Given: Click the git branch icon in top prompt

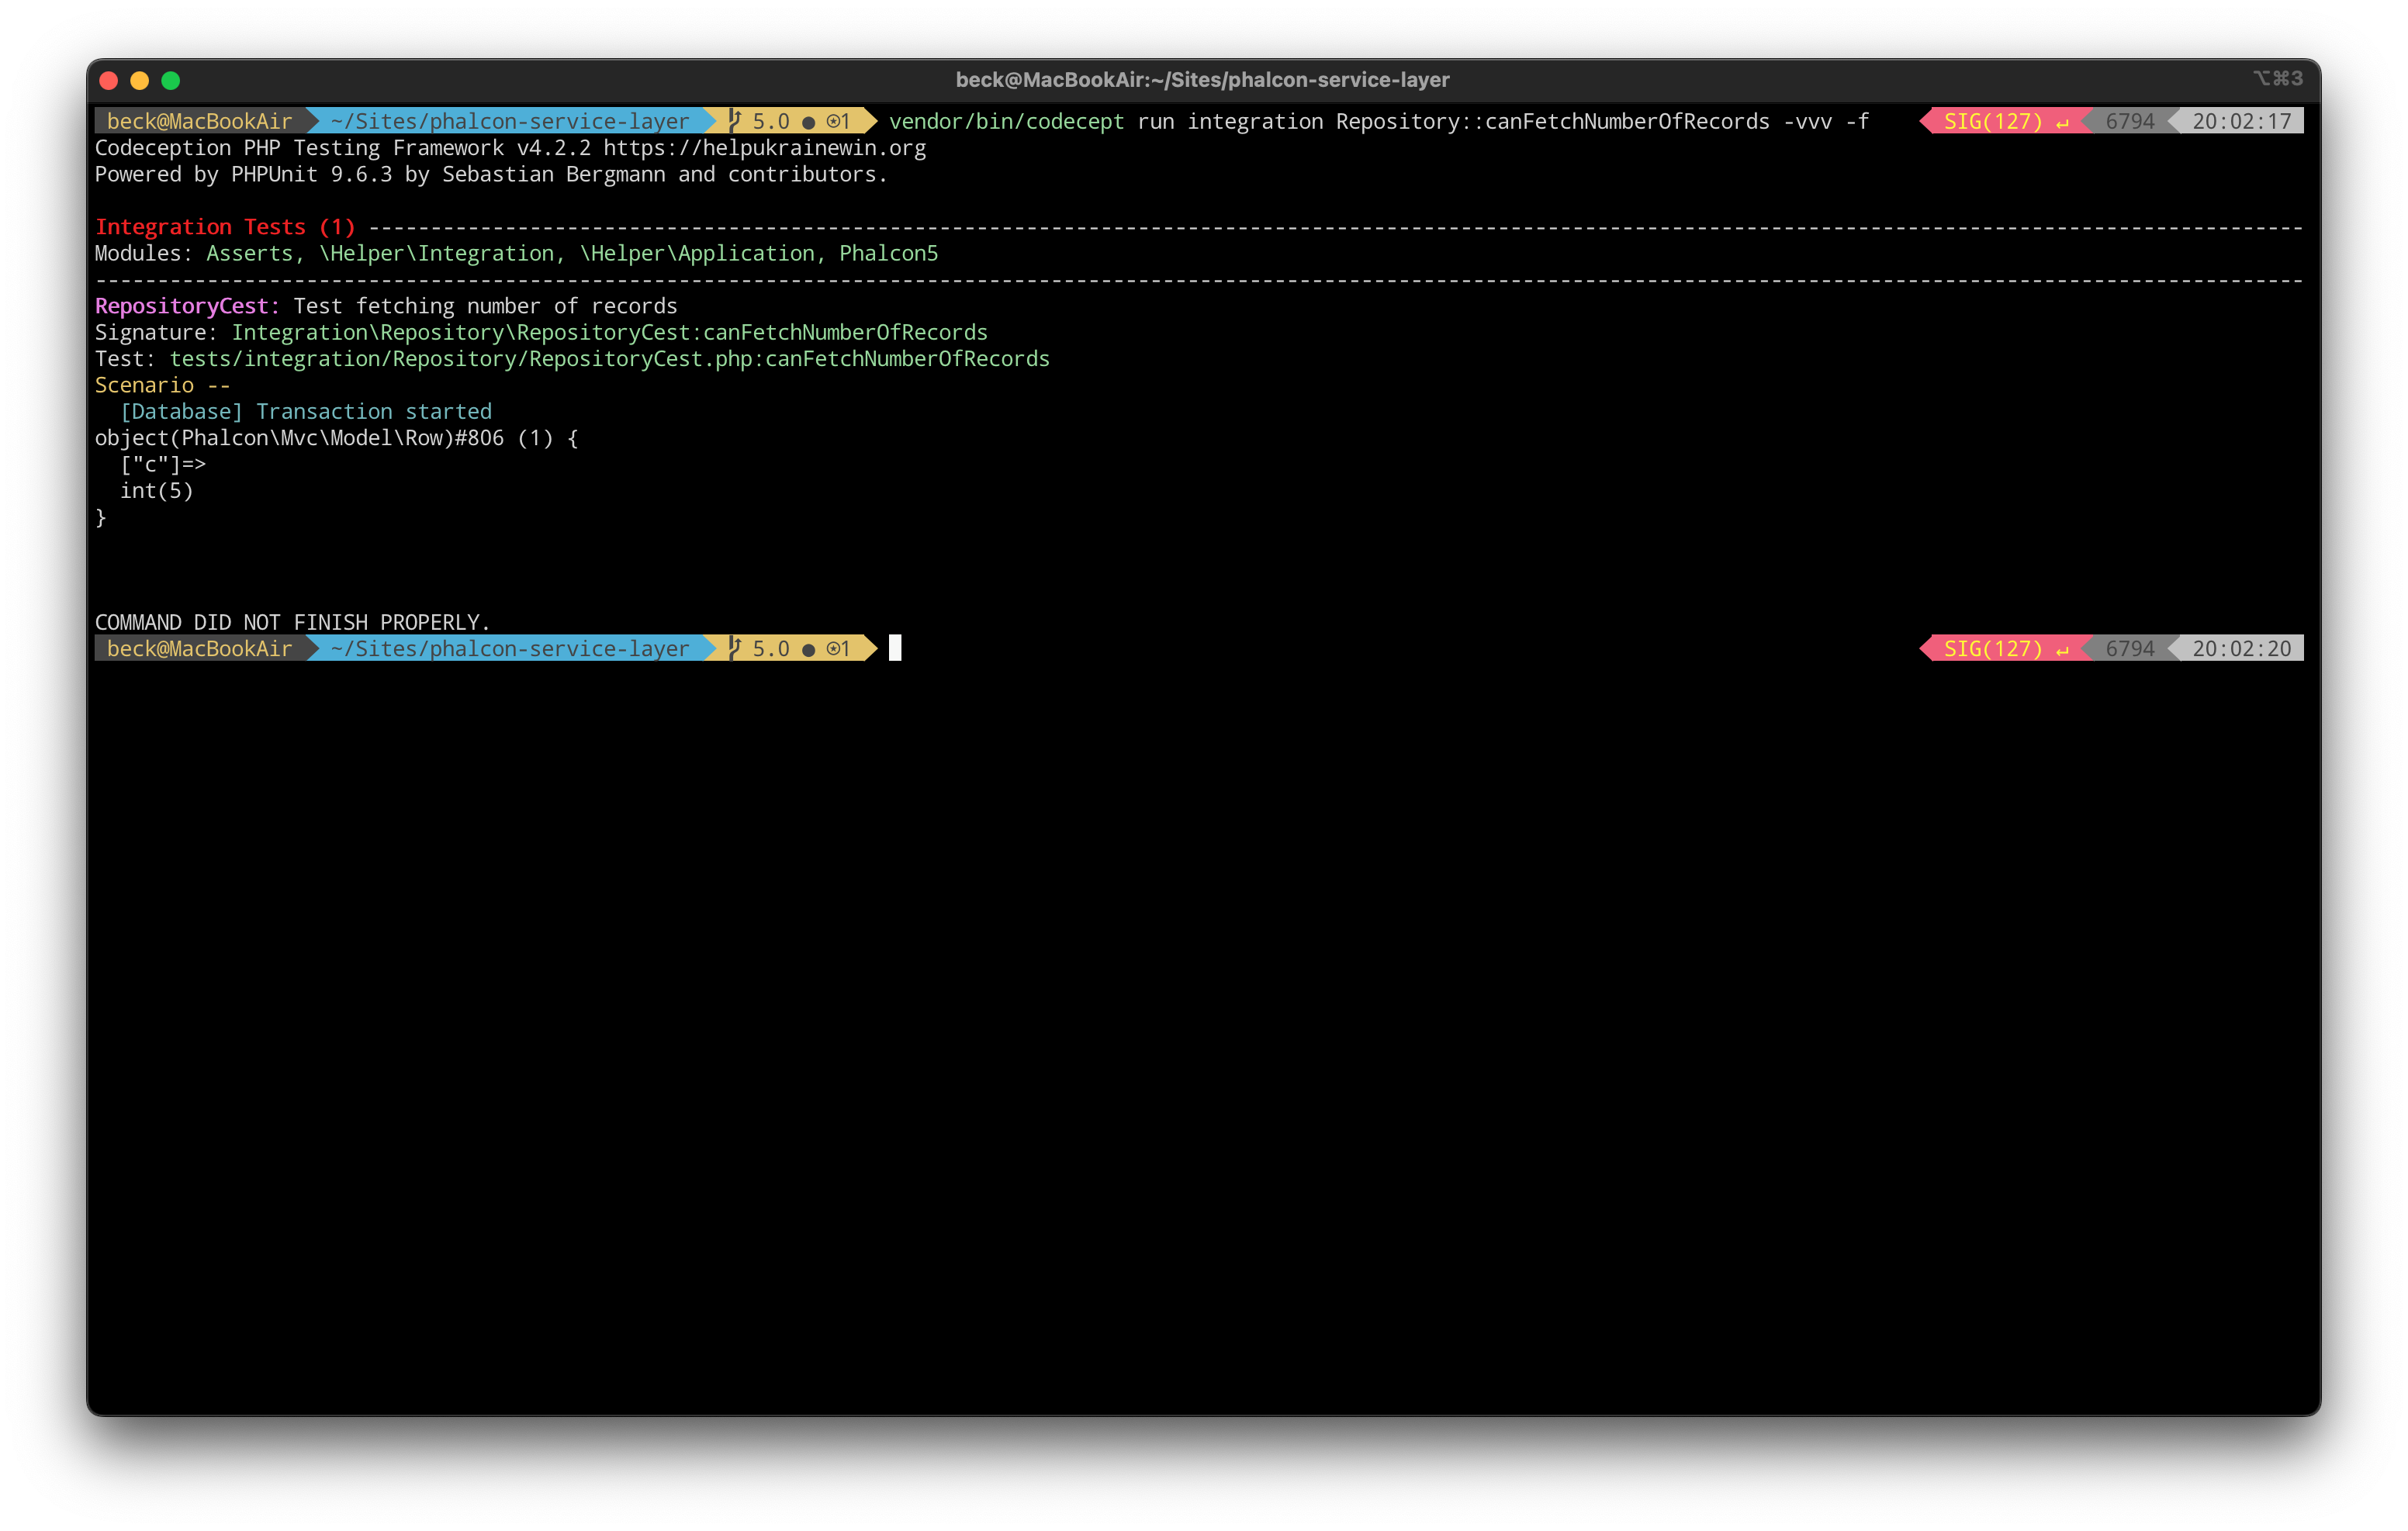Looking at the screenshot, I should click(735, 121).
